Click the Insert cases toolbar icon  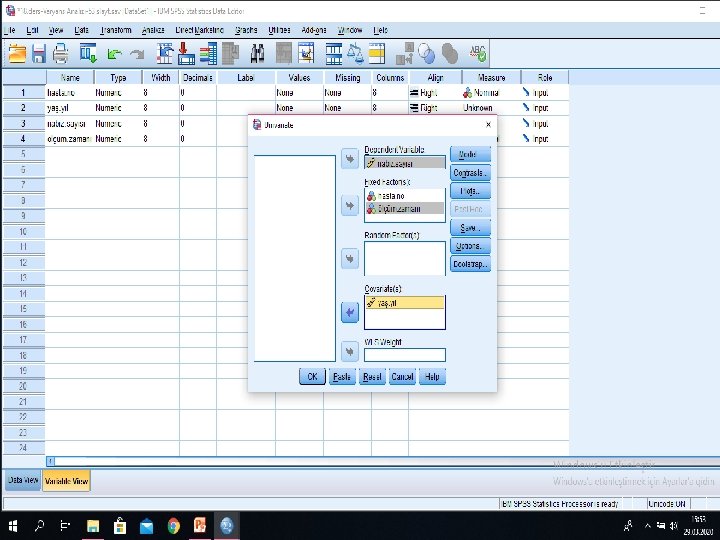click(284, 53)
